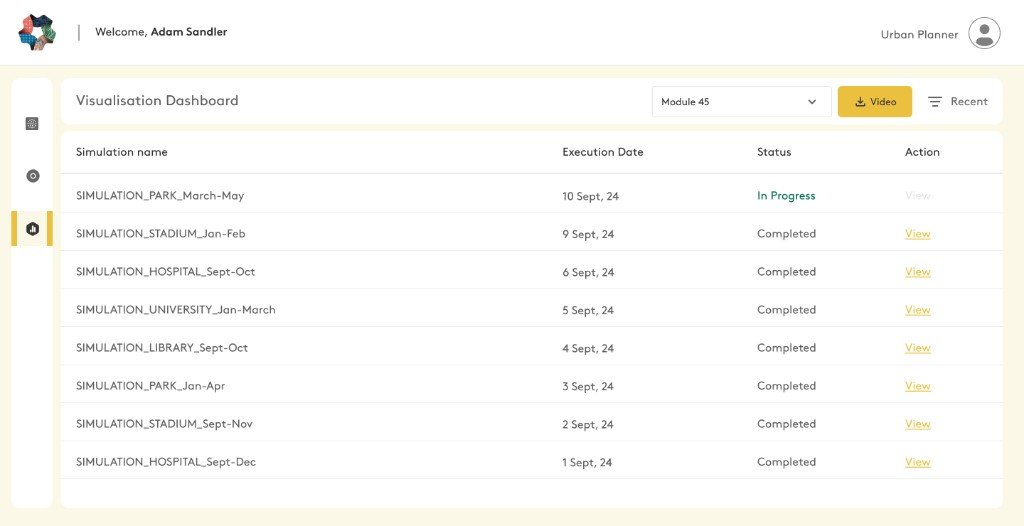Select SIMULATION_HOSPITAL_Sept-Dec name
This screenshot has height=526, width=1024.
[166, 462]
